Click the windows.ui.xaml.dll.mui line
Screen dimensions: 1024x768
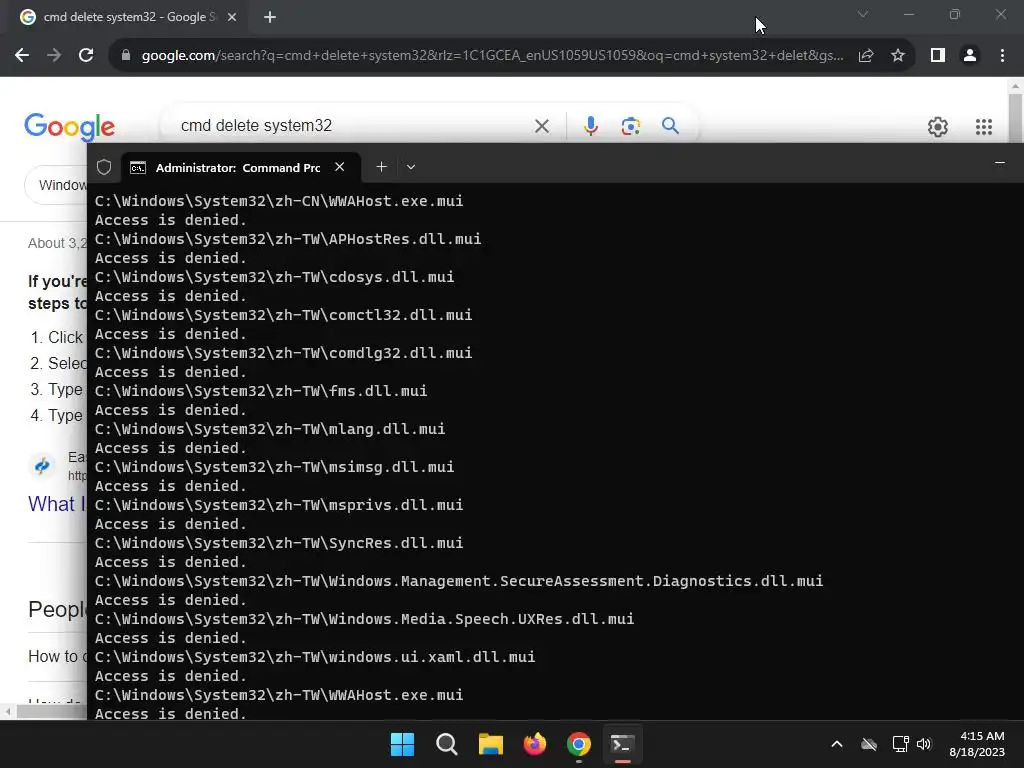(x=315, y=657)
